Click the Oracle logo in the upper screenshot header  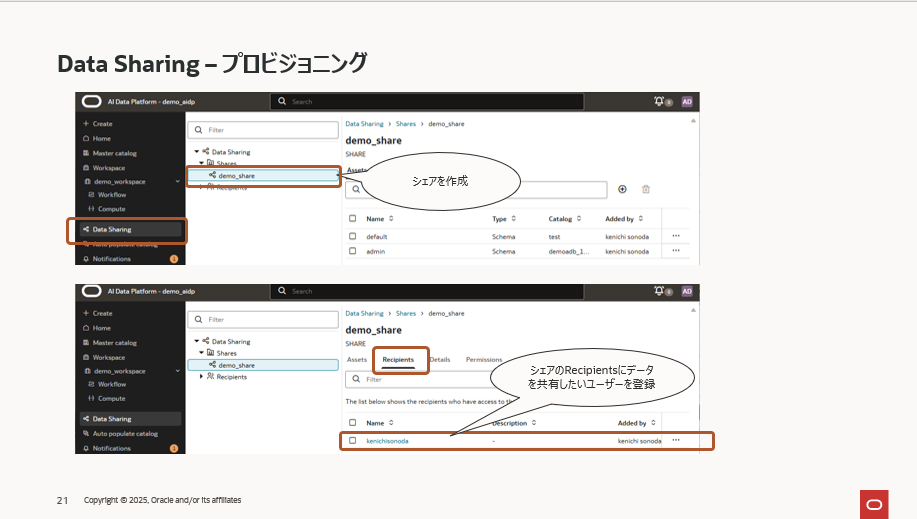tap(91, 101)
